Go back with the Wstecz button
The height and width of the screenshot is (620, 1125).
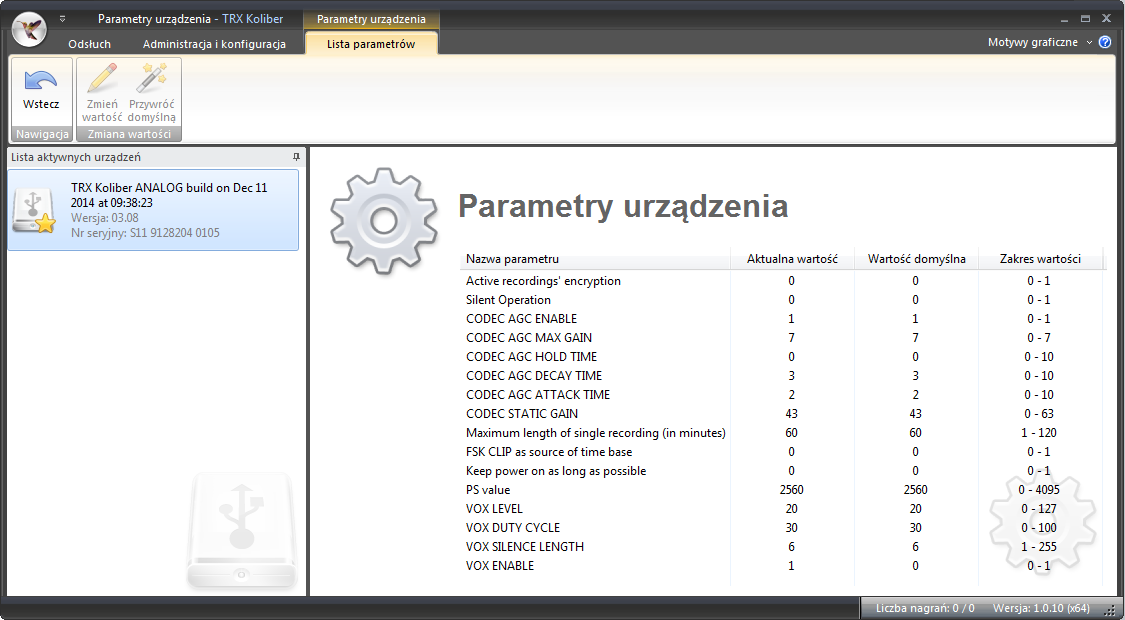pos(41,92)
